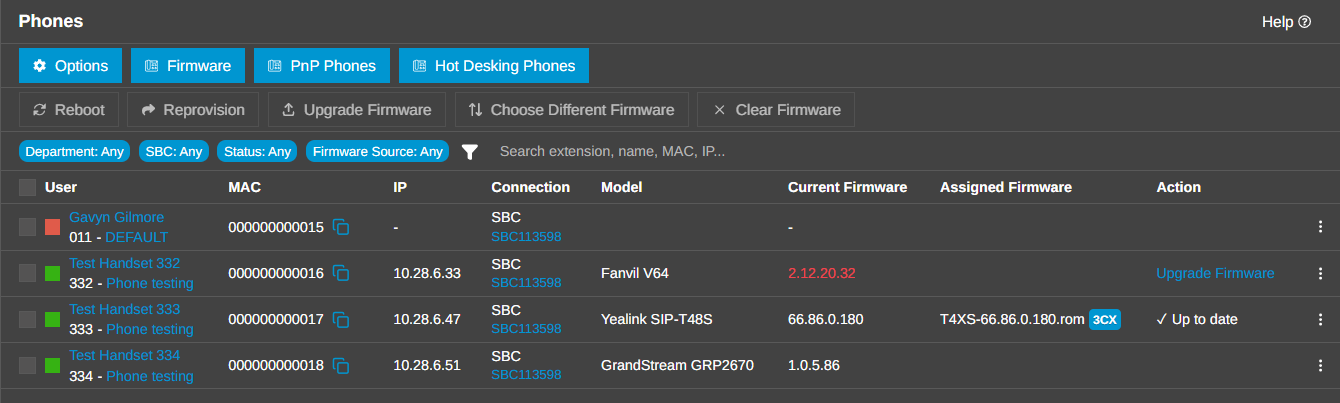This screenshot has width=1340, height=403.
Task: Open Phone testing link for extension 334
Action: pyautogui.click(x=150, y=376)
